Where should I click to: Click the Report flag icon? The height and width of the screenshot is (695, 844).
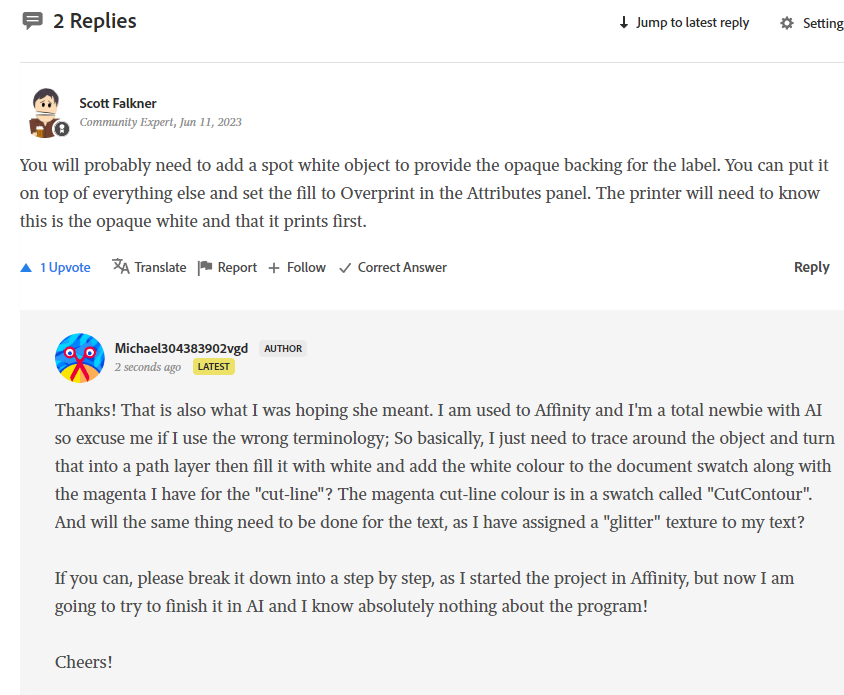pos(205,267)
